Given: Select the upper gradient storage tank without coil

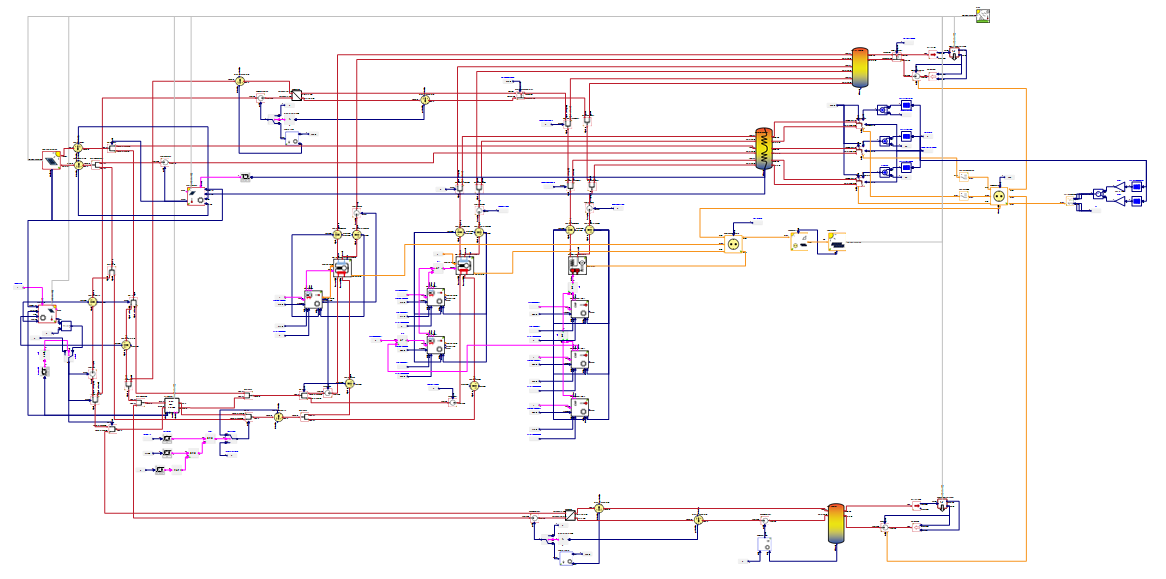Looking at the screenshot, I should (x=859, y=68).
